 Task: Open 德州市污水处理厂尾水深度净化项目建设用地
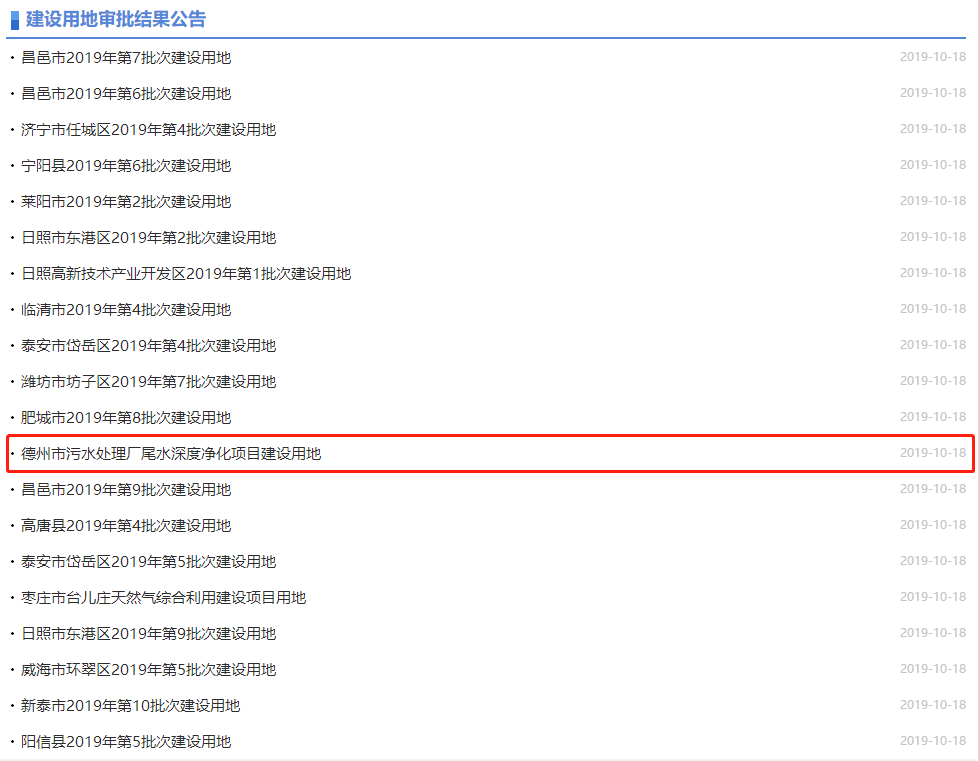tap(171, 453)
